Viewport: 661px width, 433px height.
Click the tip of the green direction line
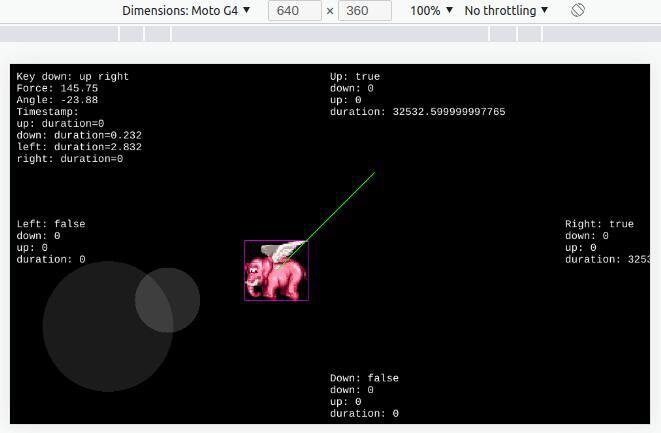(x=374, y=172)
